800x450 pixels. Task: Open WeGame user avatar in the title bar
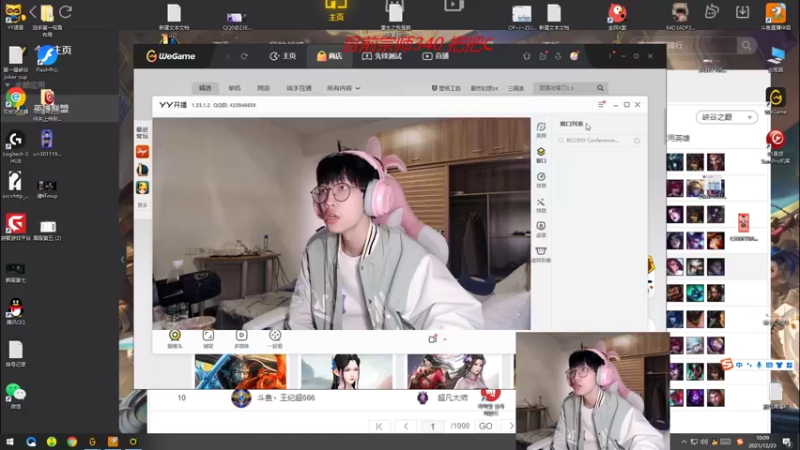[x=574, y=56]
